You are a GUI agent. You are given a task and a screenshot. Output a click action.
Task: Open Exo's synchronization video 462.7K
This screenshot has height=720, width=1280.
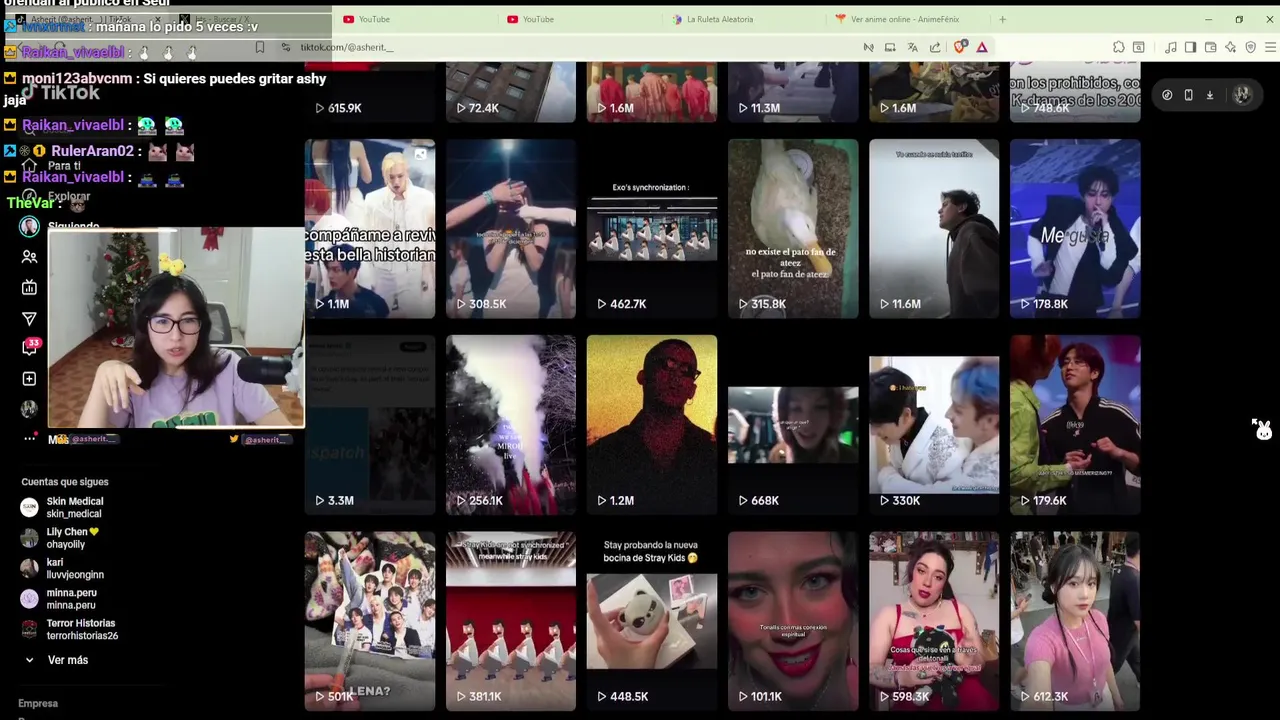652,229
